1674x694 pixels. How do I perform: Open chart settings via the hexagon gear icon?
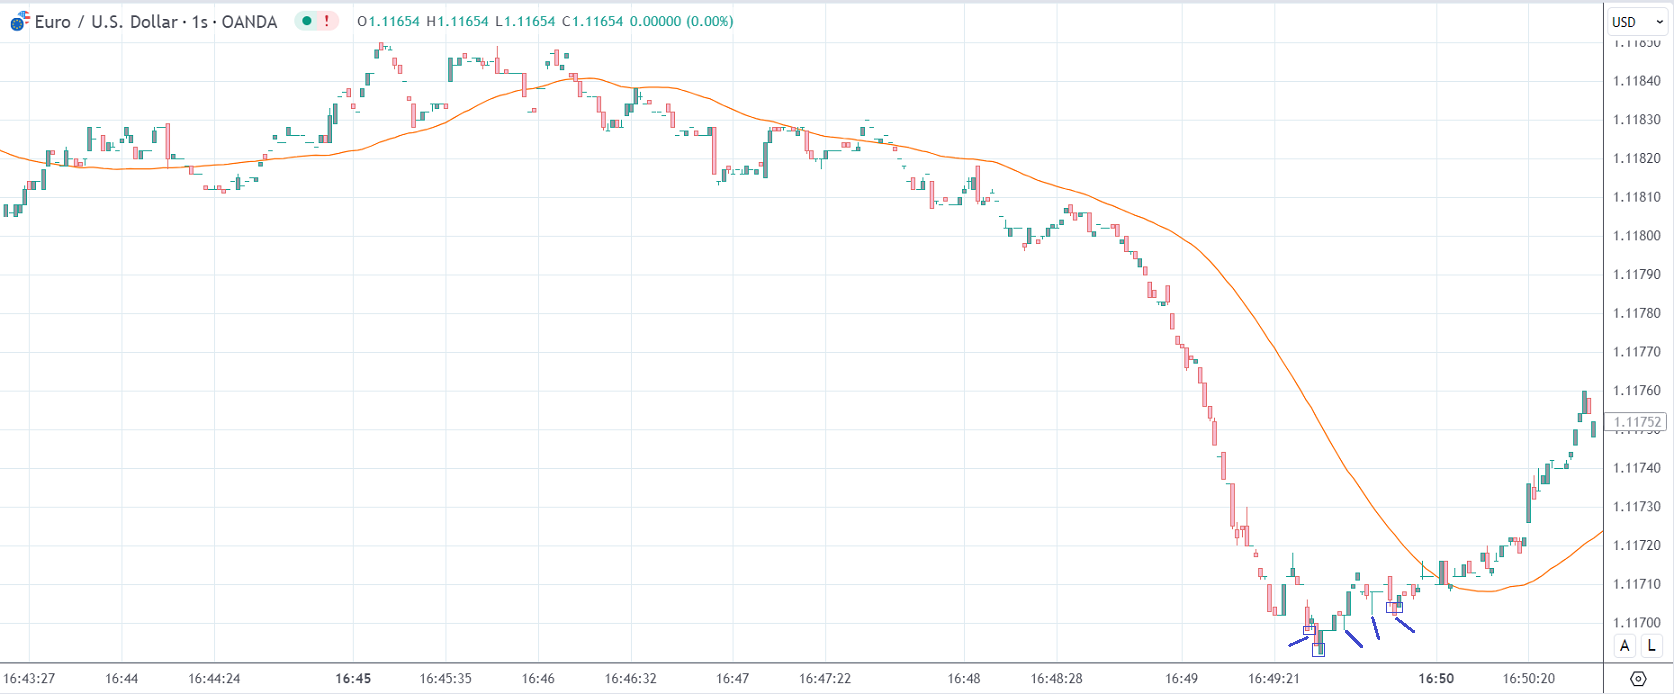pos(1638,678)
